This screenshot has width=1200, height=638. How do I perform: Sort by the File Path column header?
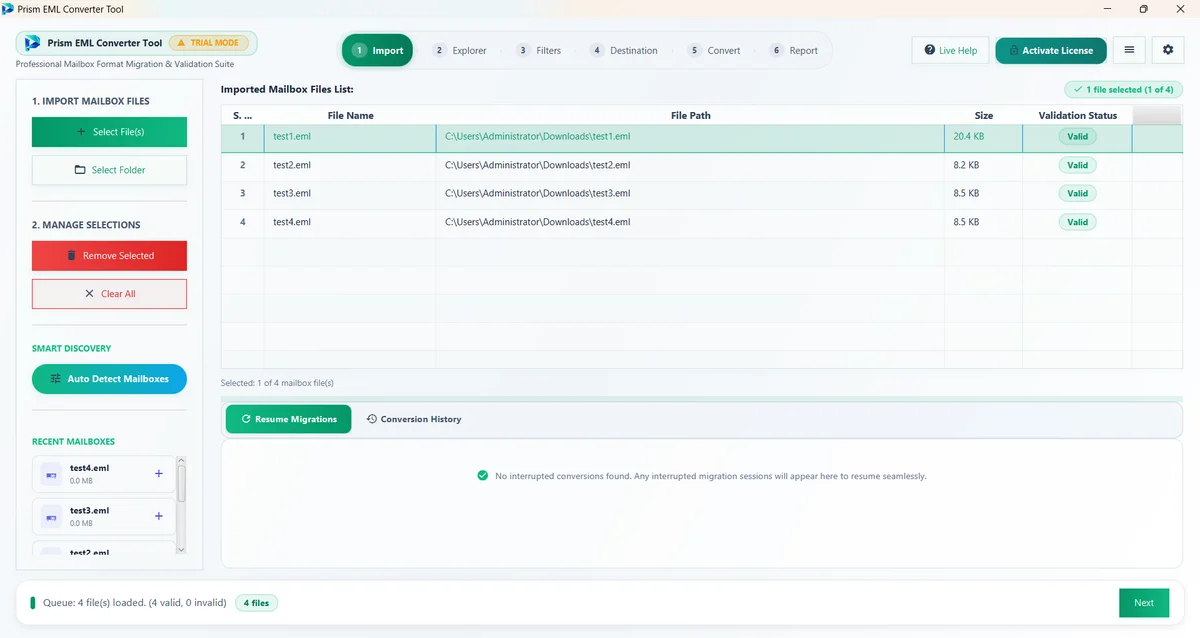tap(690, 115)
